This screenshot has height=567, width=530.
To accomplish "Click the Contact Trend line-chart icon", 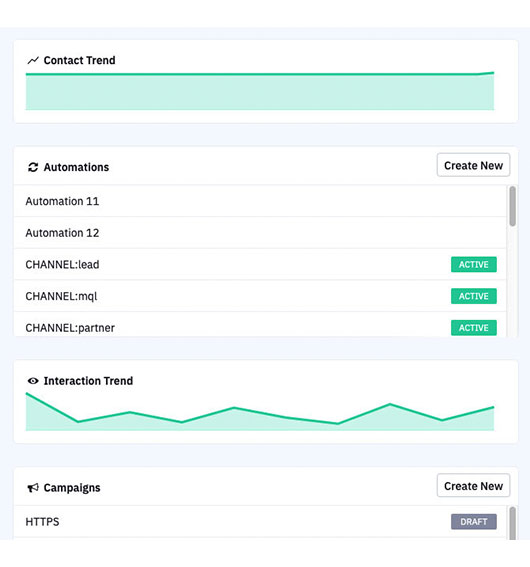I will 33,60.
